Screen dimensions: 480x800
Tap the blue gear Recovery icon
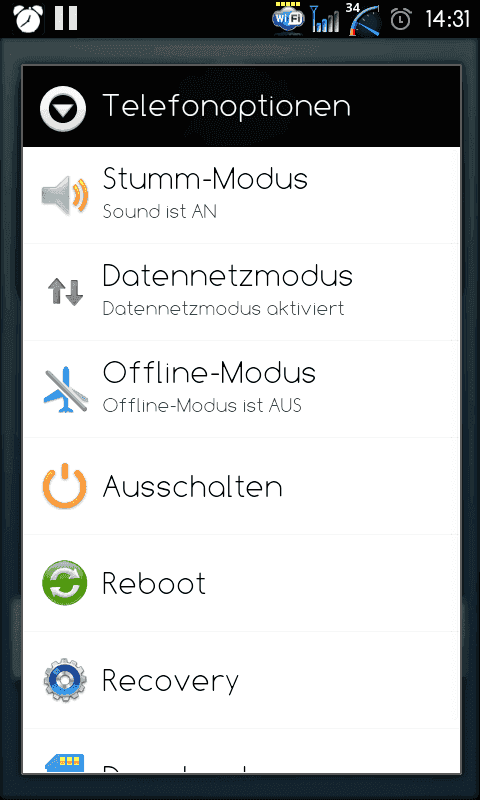pyautogui.click(x=65, y=680)
